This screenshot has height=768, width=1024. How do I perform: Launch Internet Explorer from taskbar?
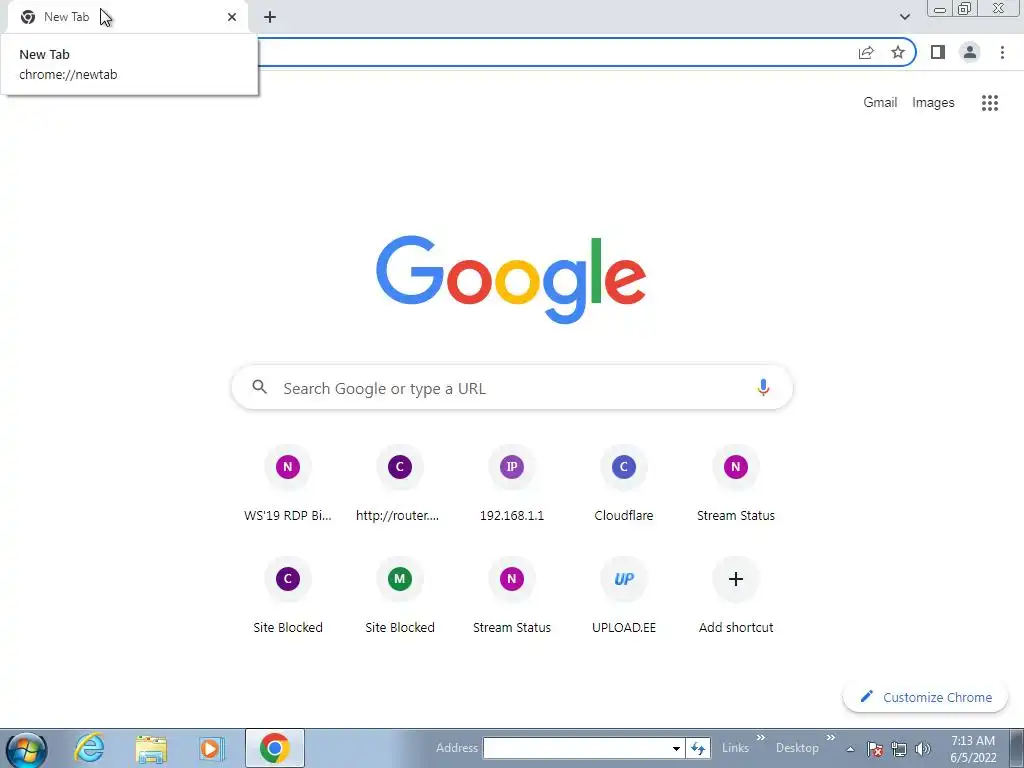[89, 748]
